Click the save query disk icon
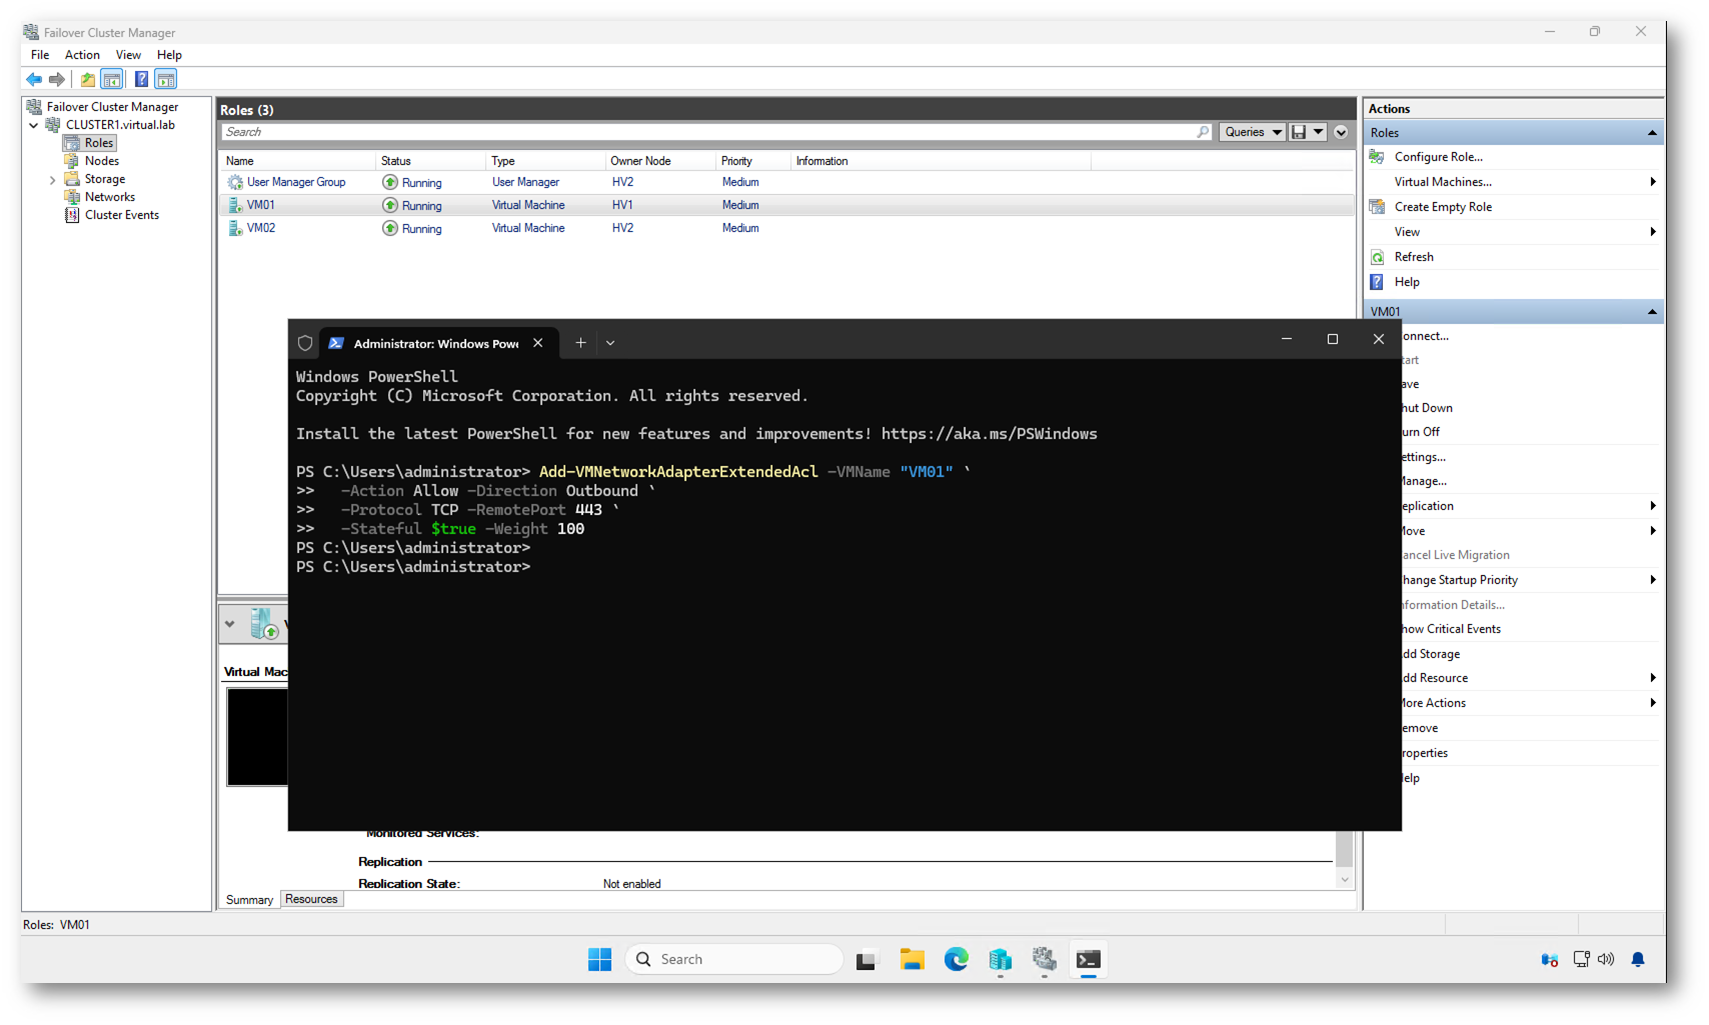1709x1025 pixels. pyautogui.click(x=1298, y=132)
